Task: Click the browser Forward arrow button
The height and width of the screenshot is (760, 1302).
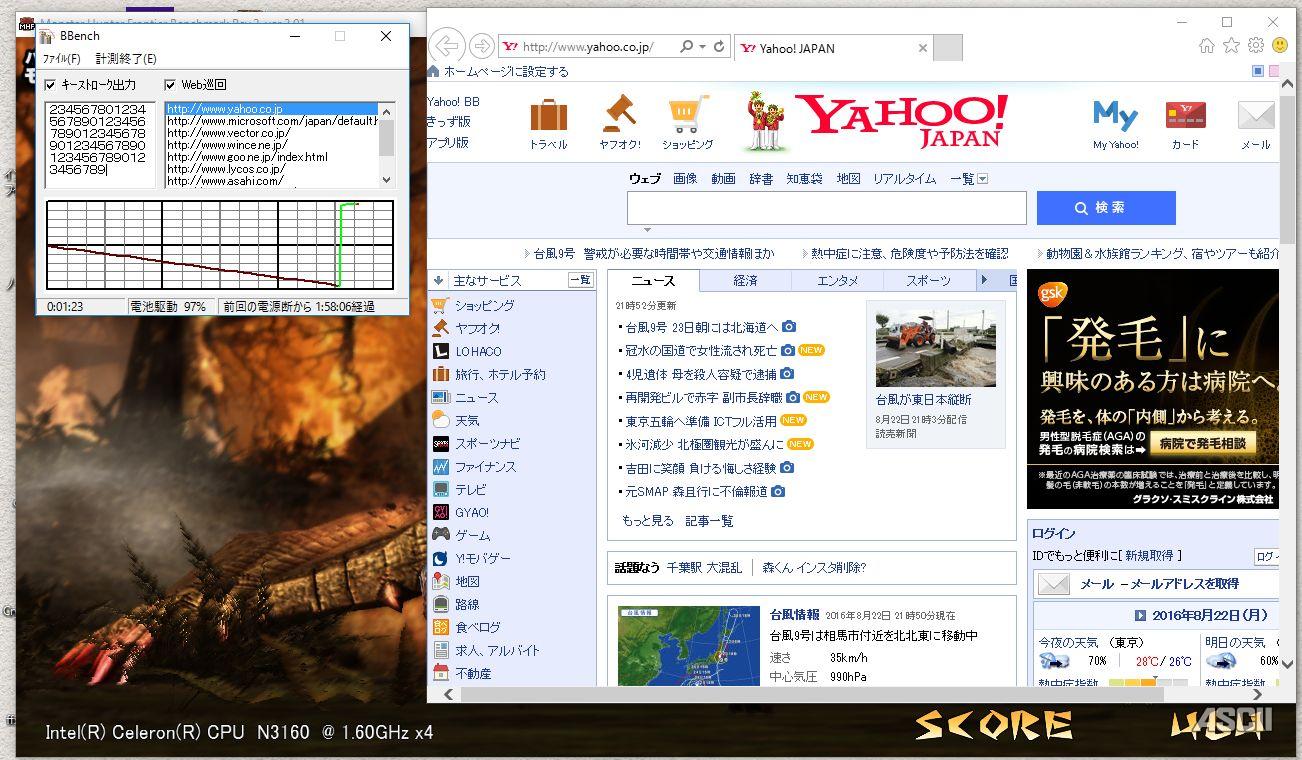Action: (482, 46)
